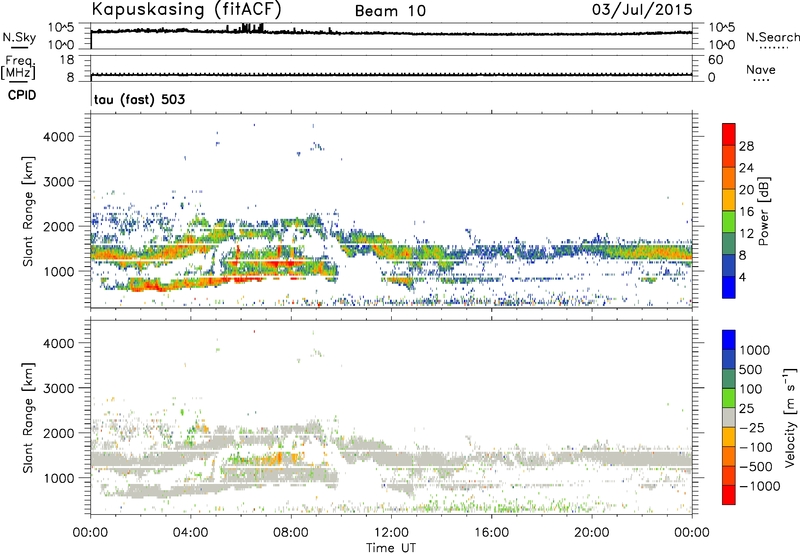Click the 'N.Search' legend label

(772, 37)
